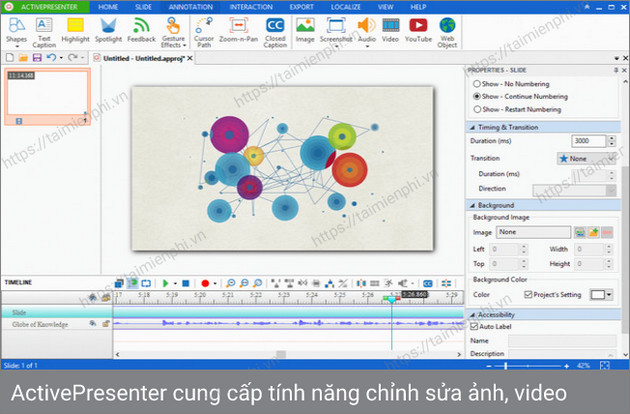Add a Spotlight annotation
This screenshot has height=414, width=630.
(108, 31)
